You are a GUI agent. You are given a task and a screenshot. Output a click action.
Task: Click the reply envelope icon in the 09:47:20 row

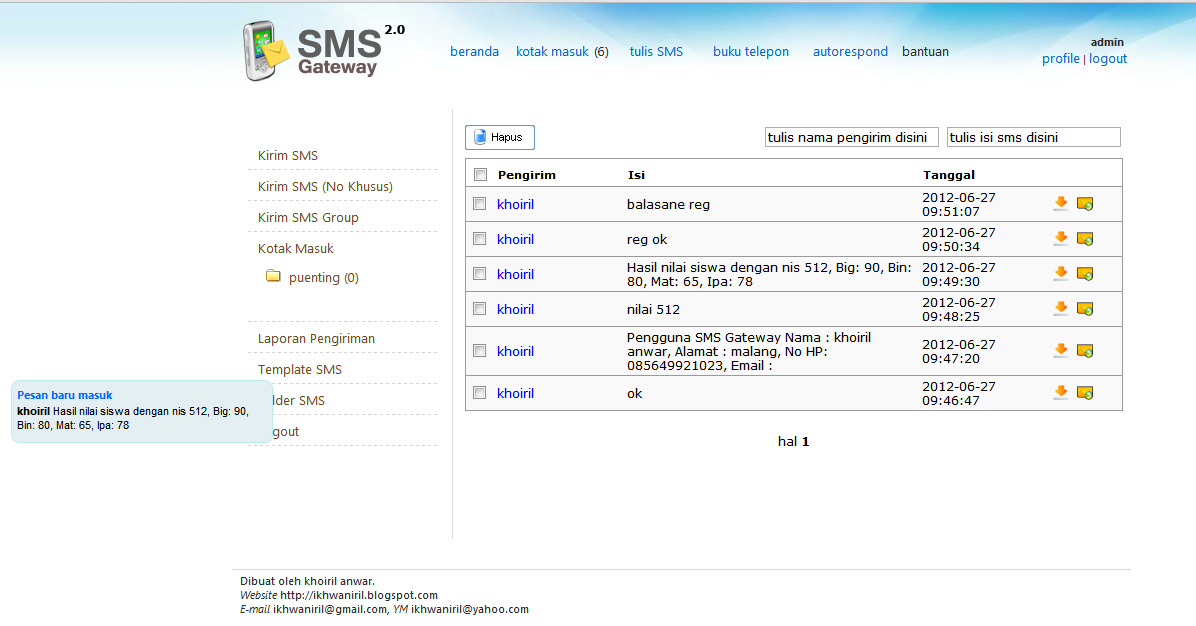[x=1085, y=351]
